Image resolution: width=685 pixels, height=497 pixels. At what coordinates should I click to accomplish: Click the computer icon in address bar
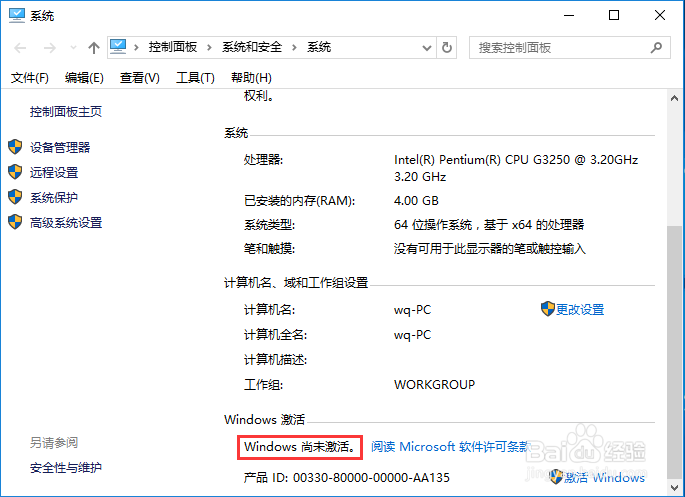click(118, 47)
